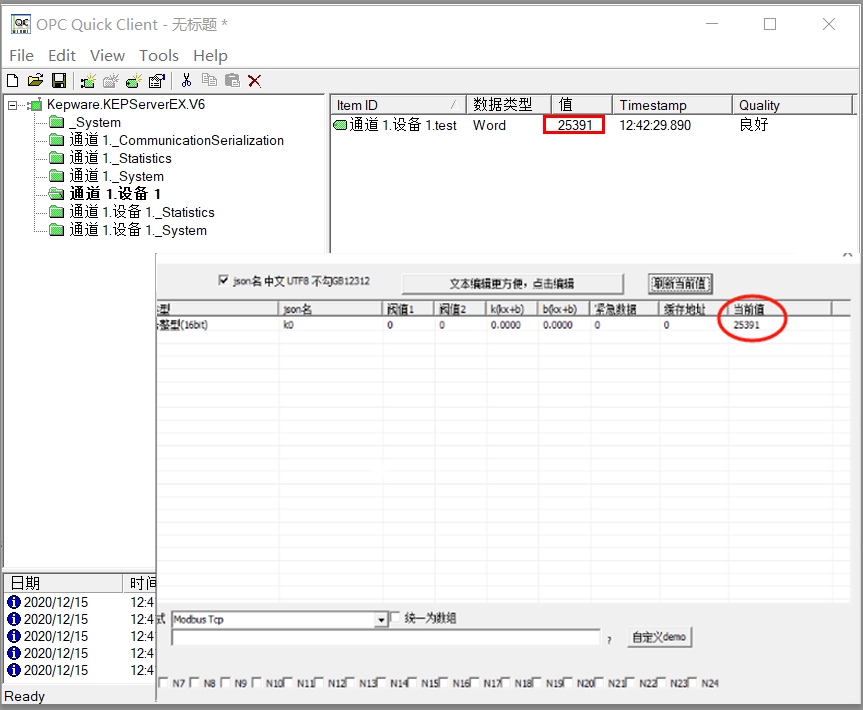This screenshot has height=710, width=863.
Task: Click the Save toolbar icon
Action: [59, 81]
